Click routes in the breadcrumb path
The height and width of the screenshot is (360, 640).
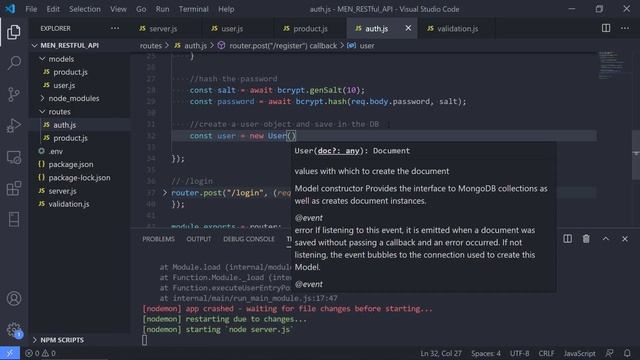click(151, 46)
